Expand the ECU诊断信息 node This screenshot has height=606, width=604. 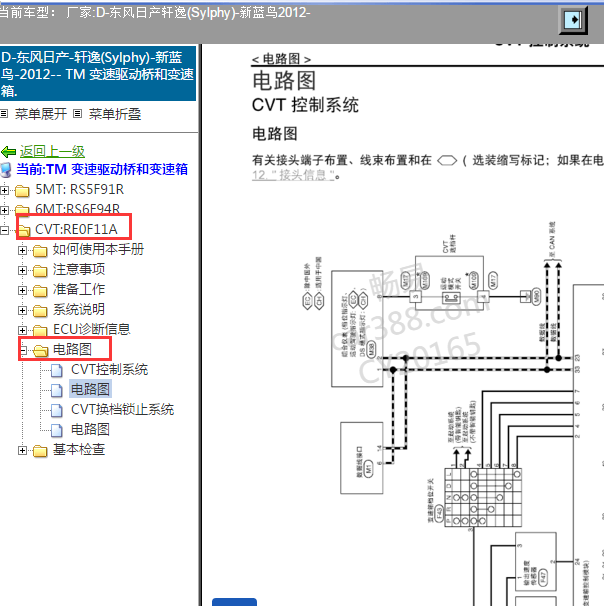[x=22, y=330]
